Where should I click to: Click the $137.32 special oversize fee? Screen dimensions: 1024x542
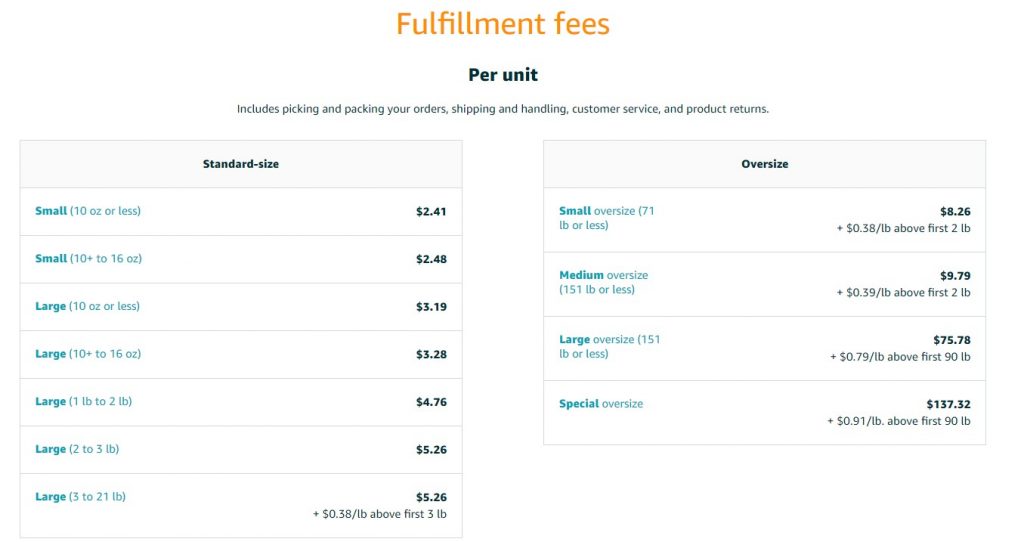pos(948,404)
